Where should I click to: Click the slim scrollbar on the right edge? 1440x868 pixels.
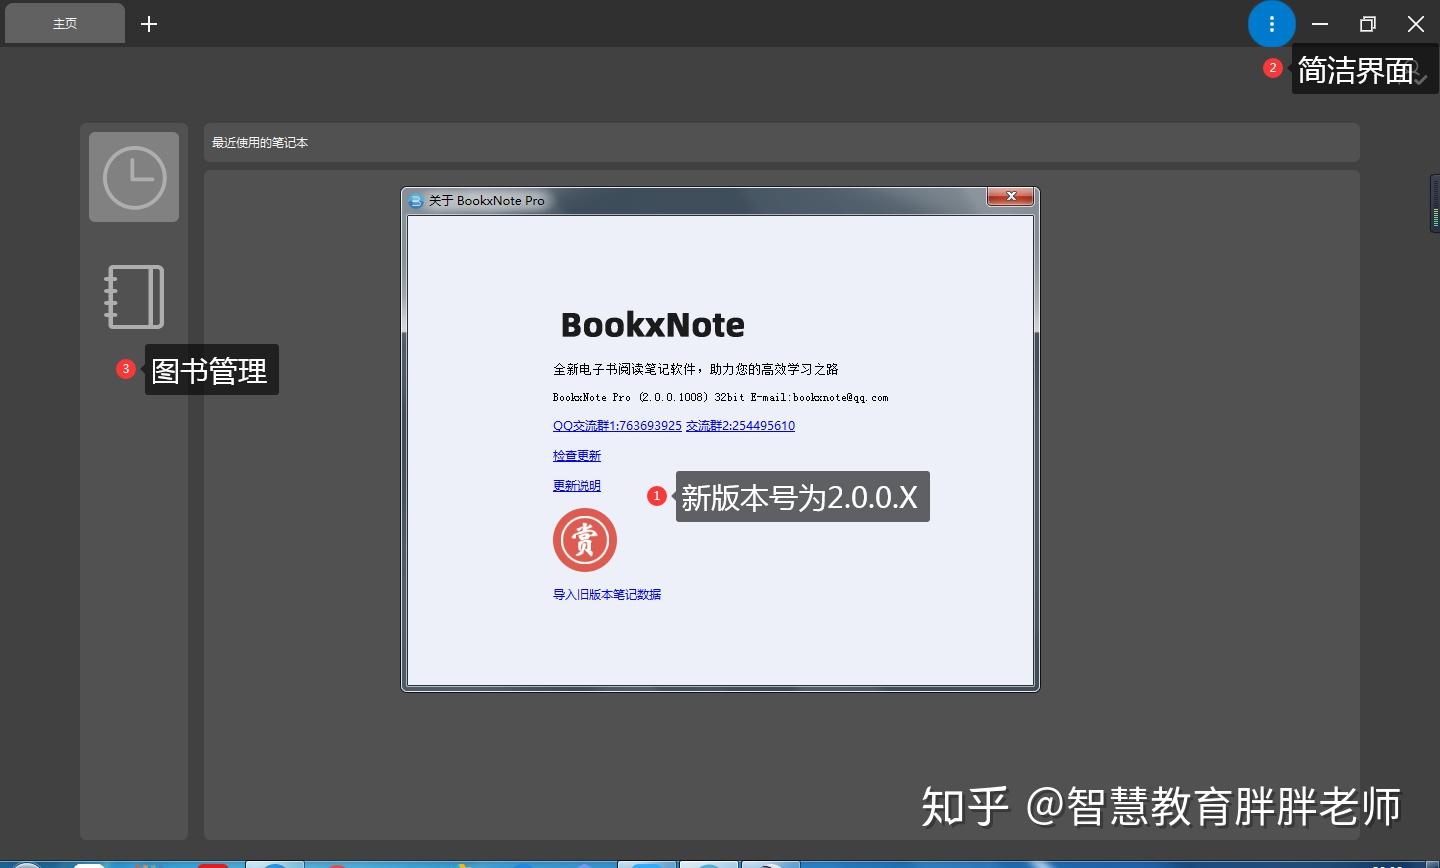coord(1436,203)
